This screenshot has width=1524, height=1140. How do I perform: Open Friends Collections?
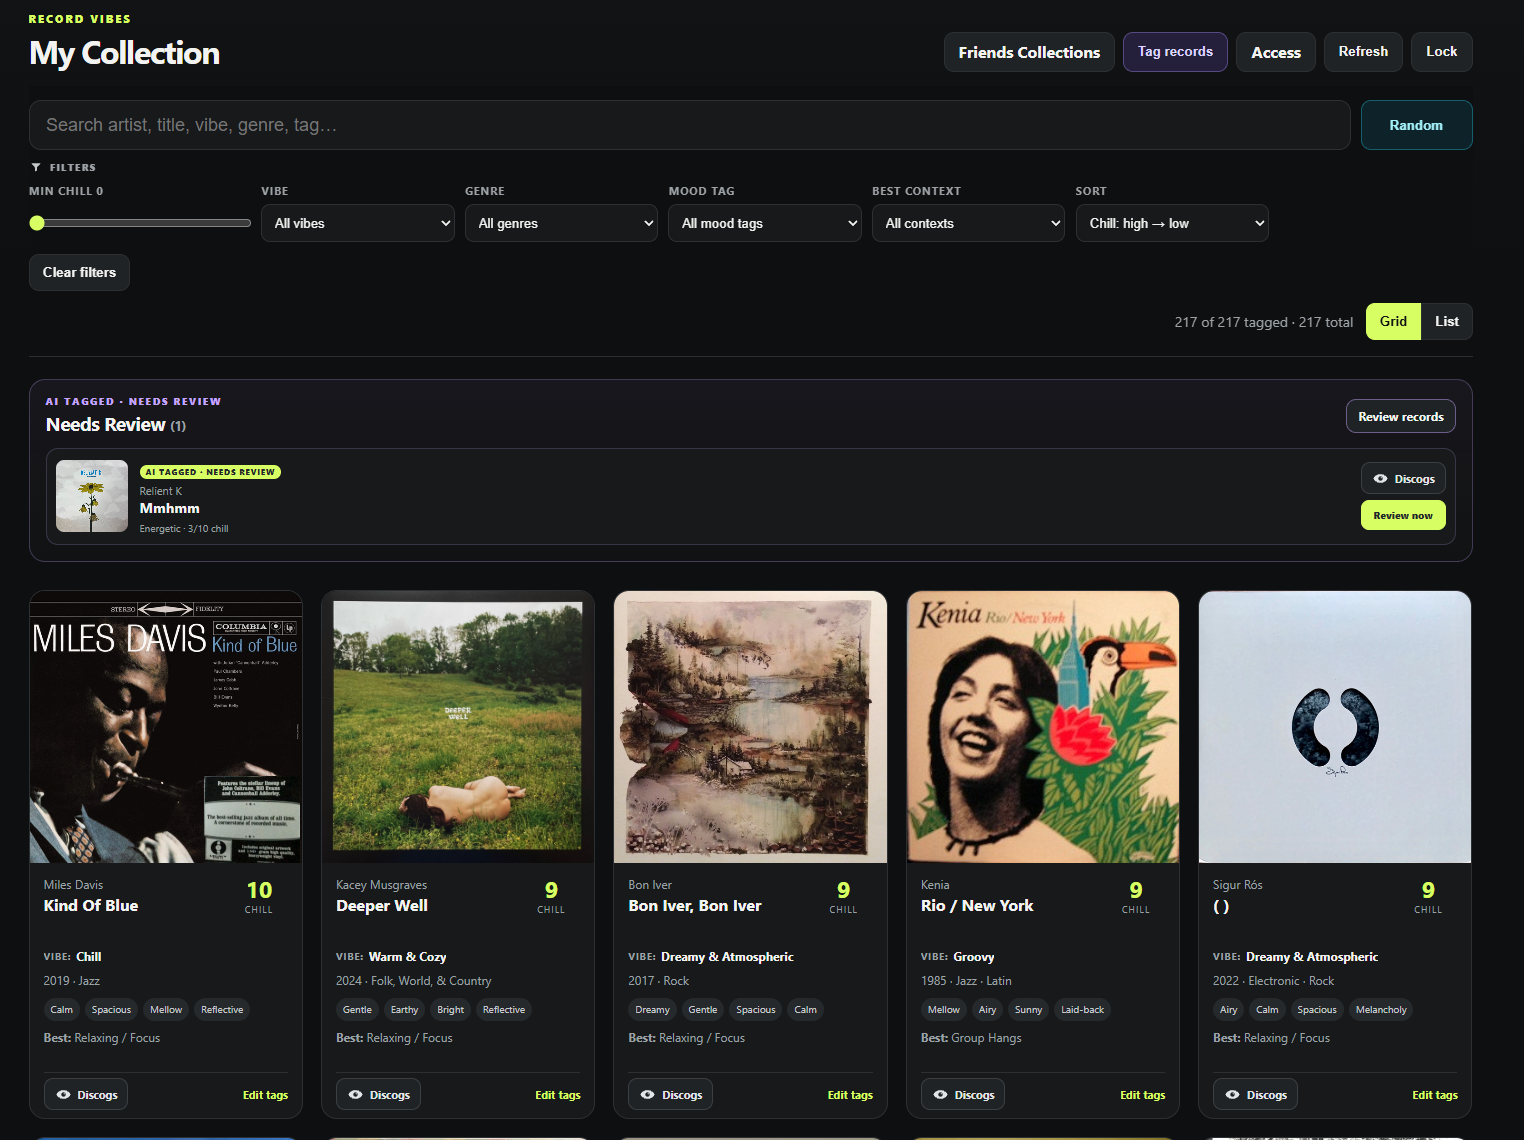point(1029,52)
